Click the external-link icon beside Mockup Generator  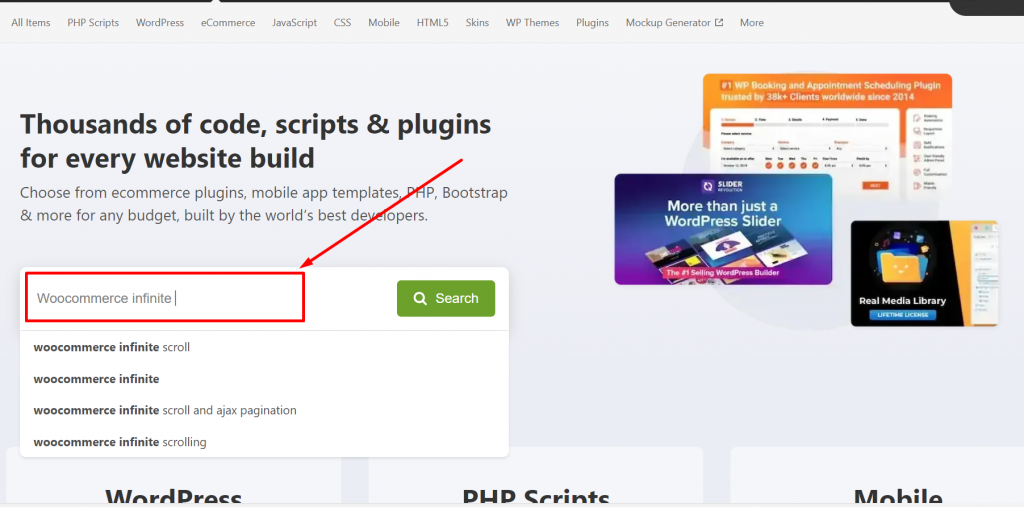(x=719, y=22)
